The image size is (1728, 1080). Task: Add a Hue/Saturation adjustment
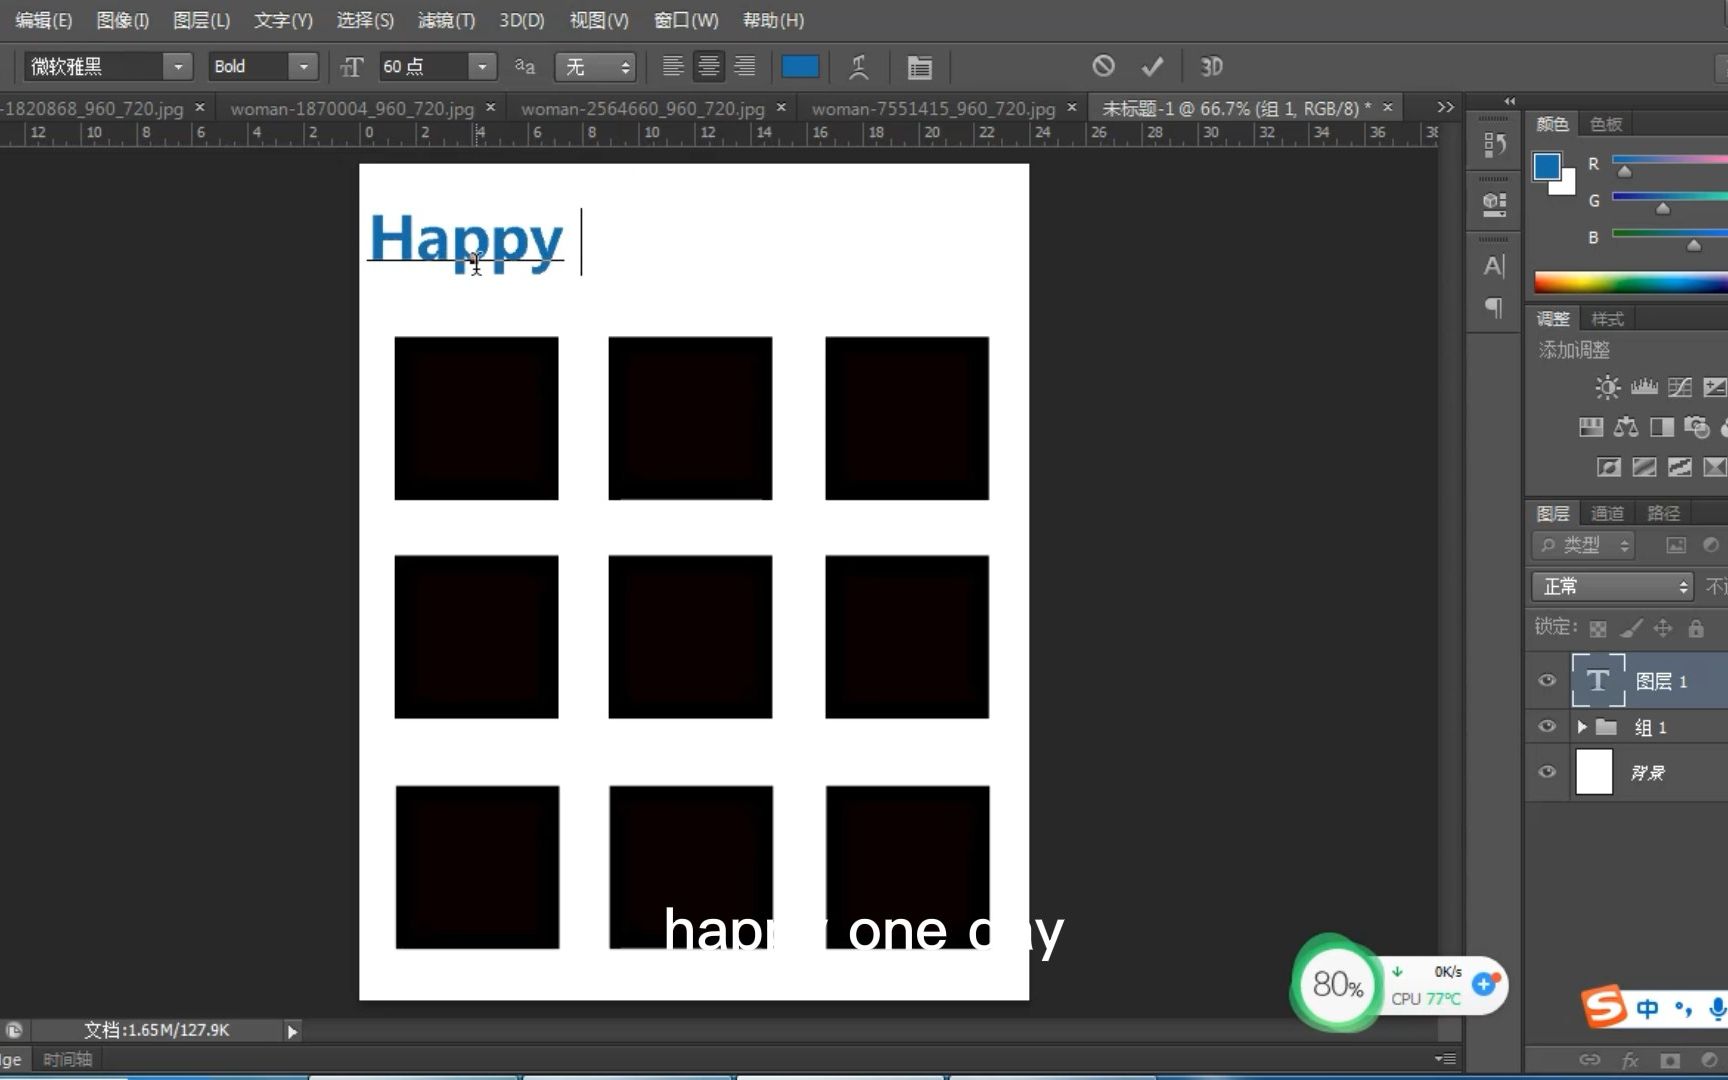(x=1591, y=428)
